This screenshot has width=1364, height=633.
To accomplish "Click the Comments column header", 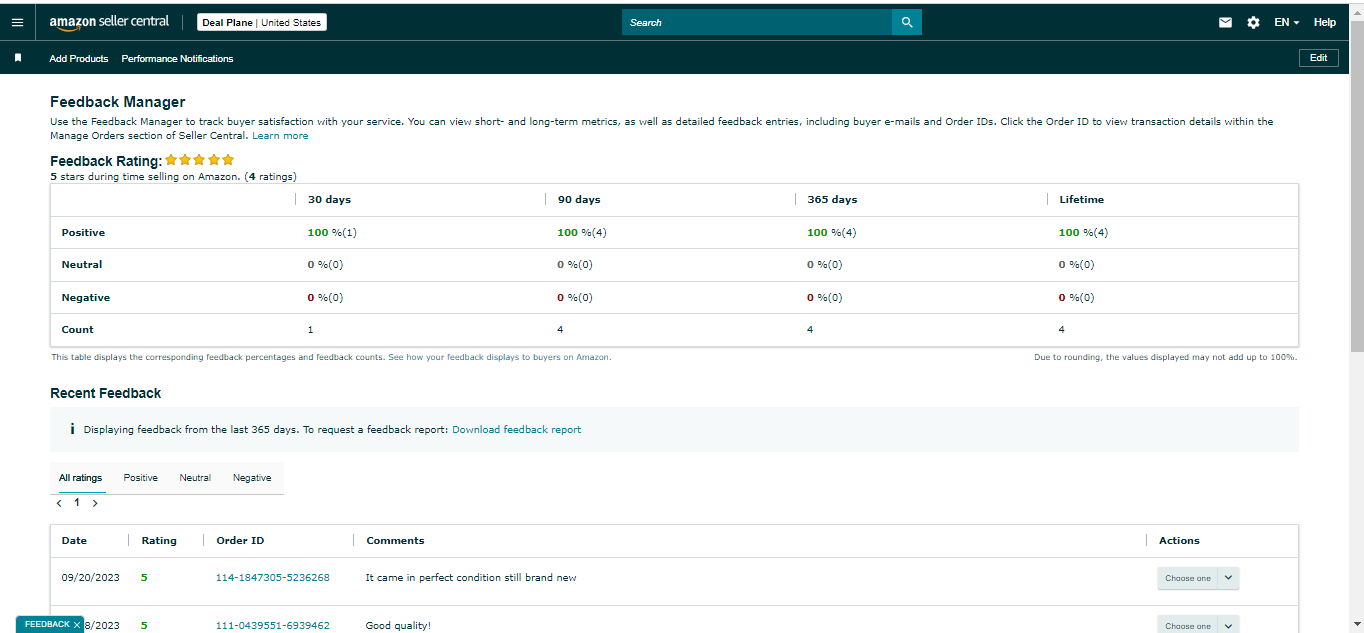I will coord(395,540).
